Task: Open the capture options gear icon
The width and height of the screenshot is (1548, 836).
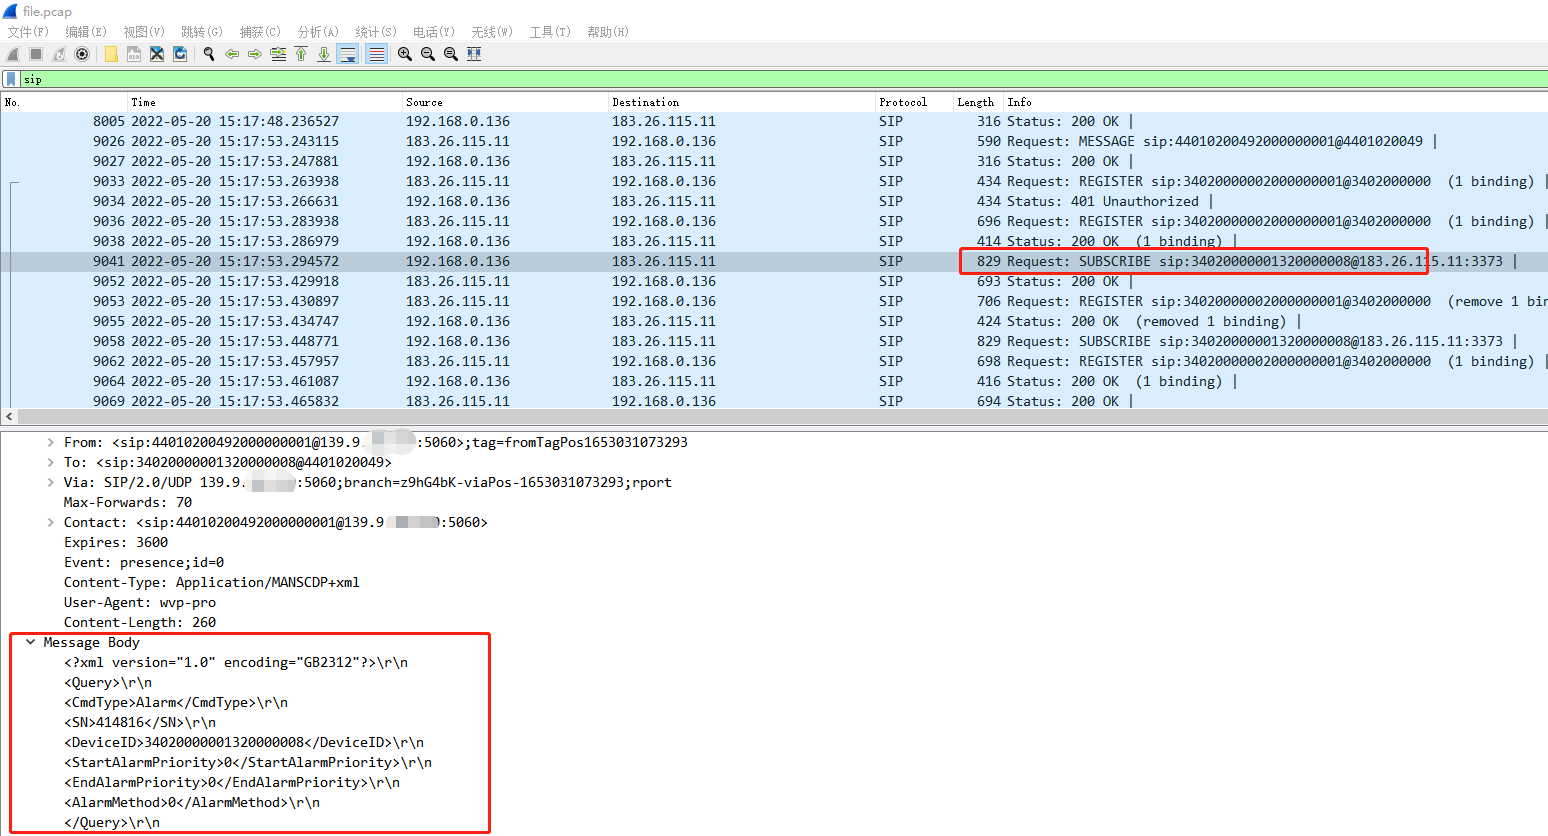Action: click(x=81, y=54)
